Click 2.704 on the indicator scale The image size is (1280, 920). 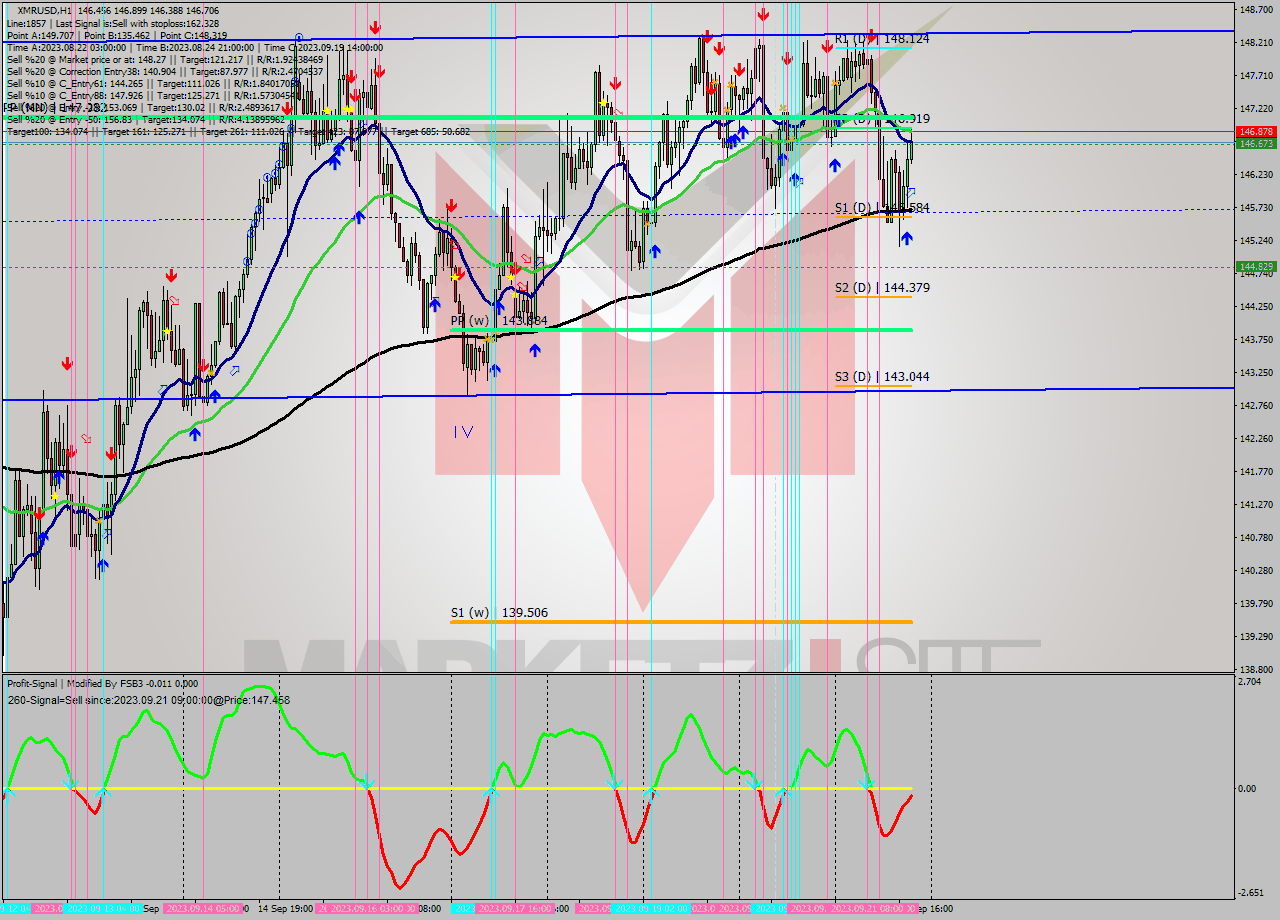(1251, 682)
